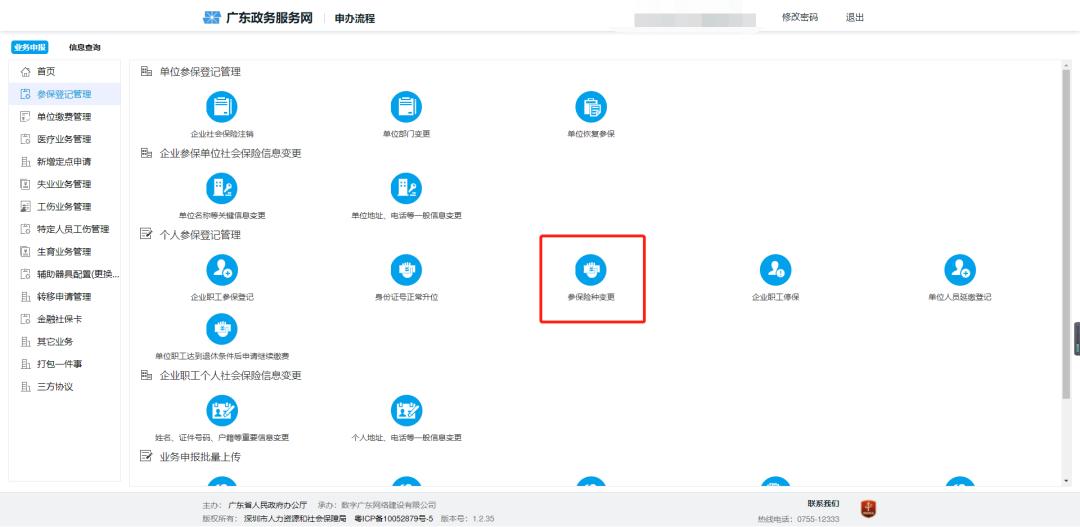Launch the 企业职工参保登记 icon
Viewport: 1080px width, 527px height.
[221, 270]
